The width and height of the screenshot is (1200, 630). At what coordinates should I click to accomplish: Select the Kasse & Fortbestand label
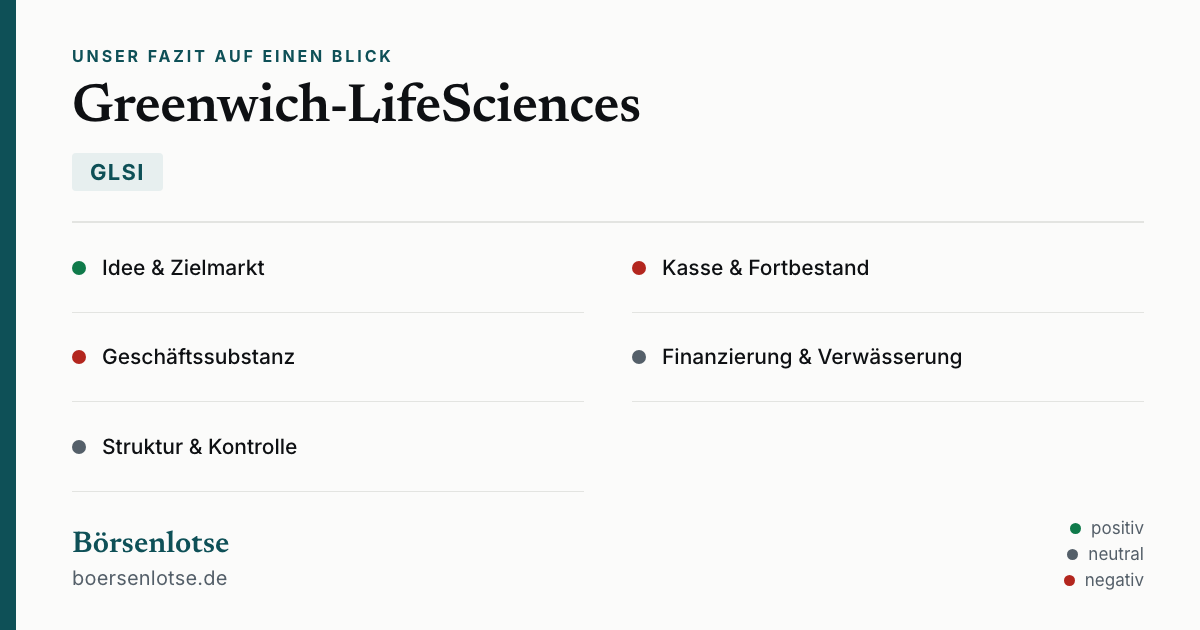[x=765, y=268]
